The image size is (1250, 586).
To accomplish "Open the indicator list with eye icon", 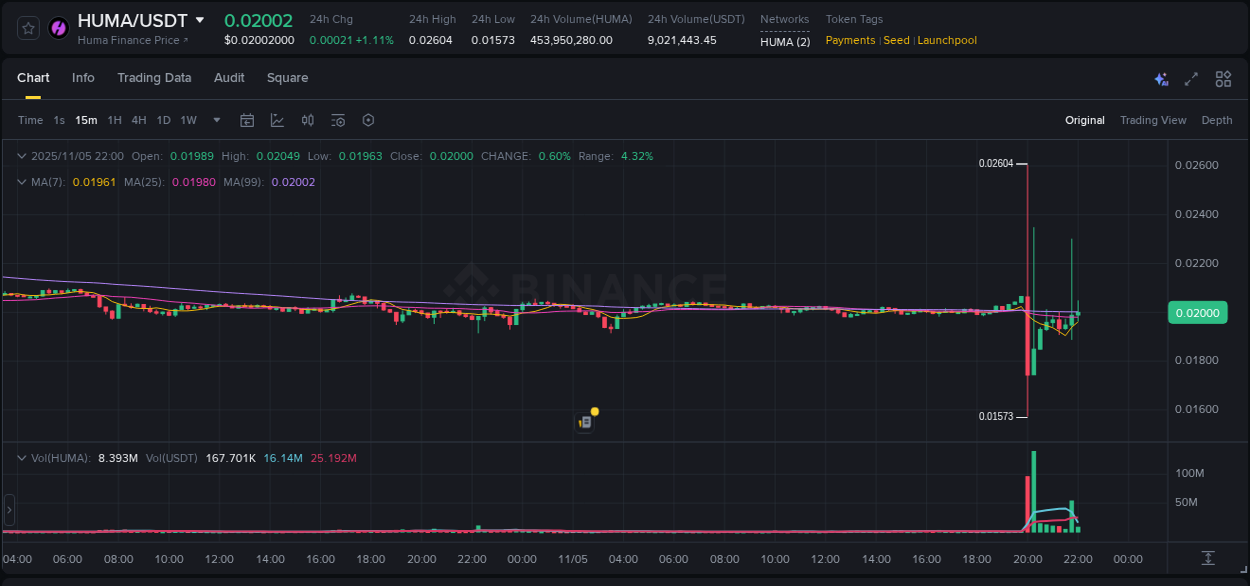I will pyautogui.click(x=337, y=120).
